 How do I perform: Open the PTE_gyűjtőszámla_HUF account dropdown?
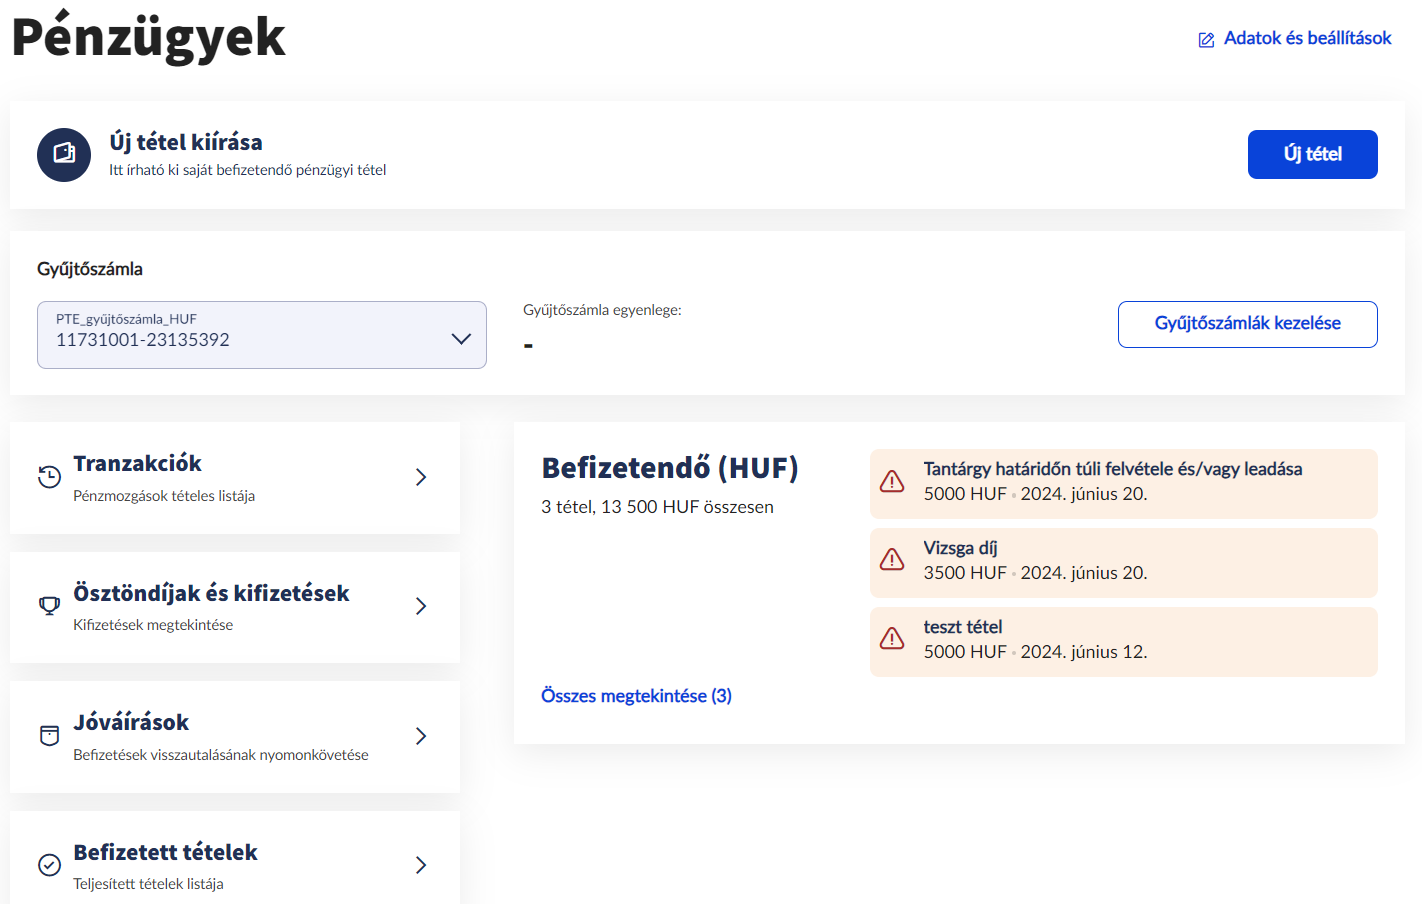click(x=262, y=335)
